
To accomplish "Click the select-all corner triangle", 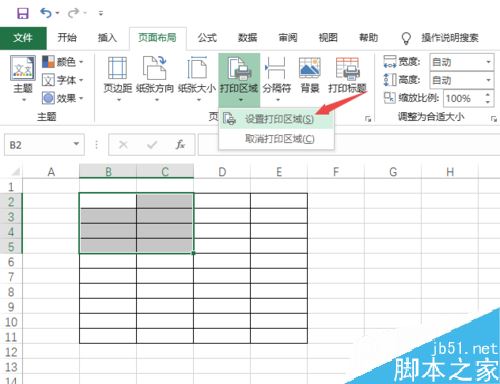I will [x=15, y=172].
